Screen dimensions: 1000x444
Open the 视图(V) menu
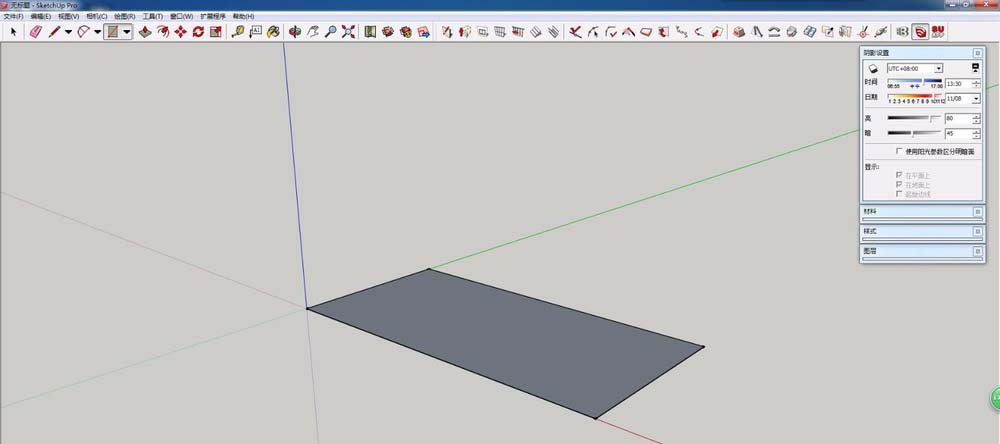point(69,16)
